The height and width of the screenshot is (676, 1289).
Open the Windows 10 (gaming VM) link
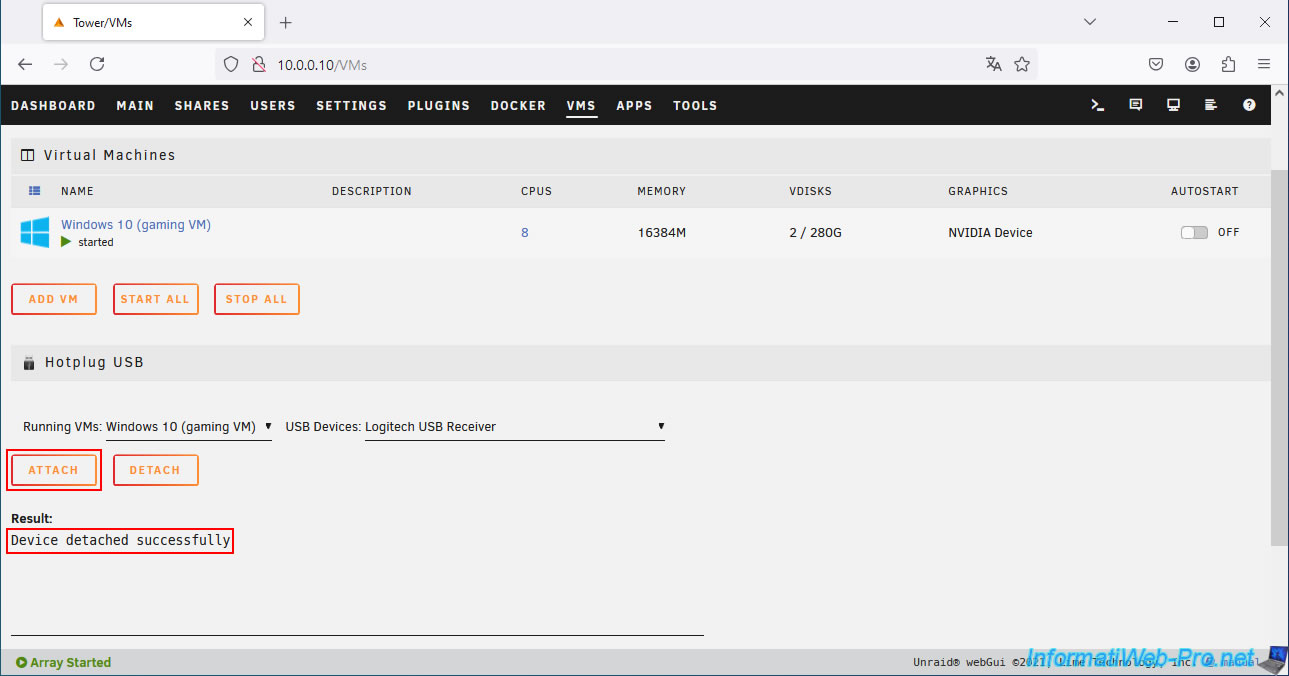click(x=136, y=225)
